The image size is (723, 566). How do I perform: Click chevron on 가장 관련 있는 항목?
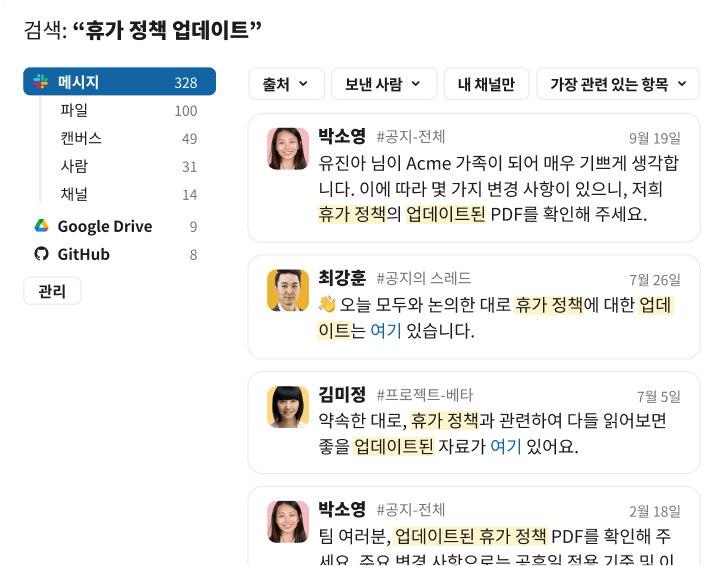pyautogui.click(x=682, y=84)
